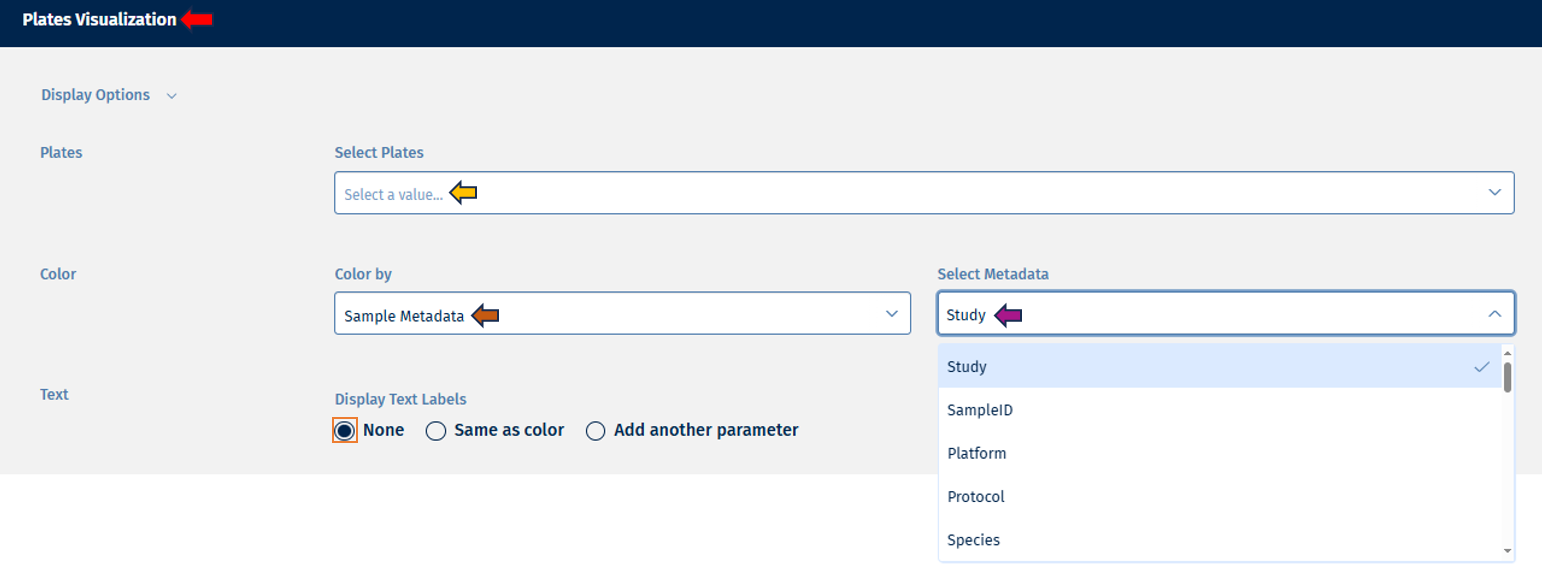
Task: Select Species in the metadata dropdown
Action: [973, 540]
